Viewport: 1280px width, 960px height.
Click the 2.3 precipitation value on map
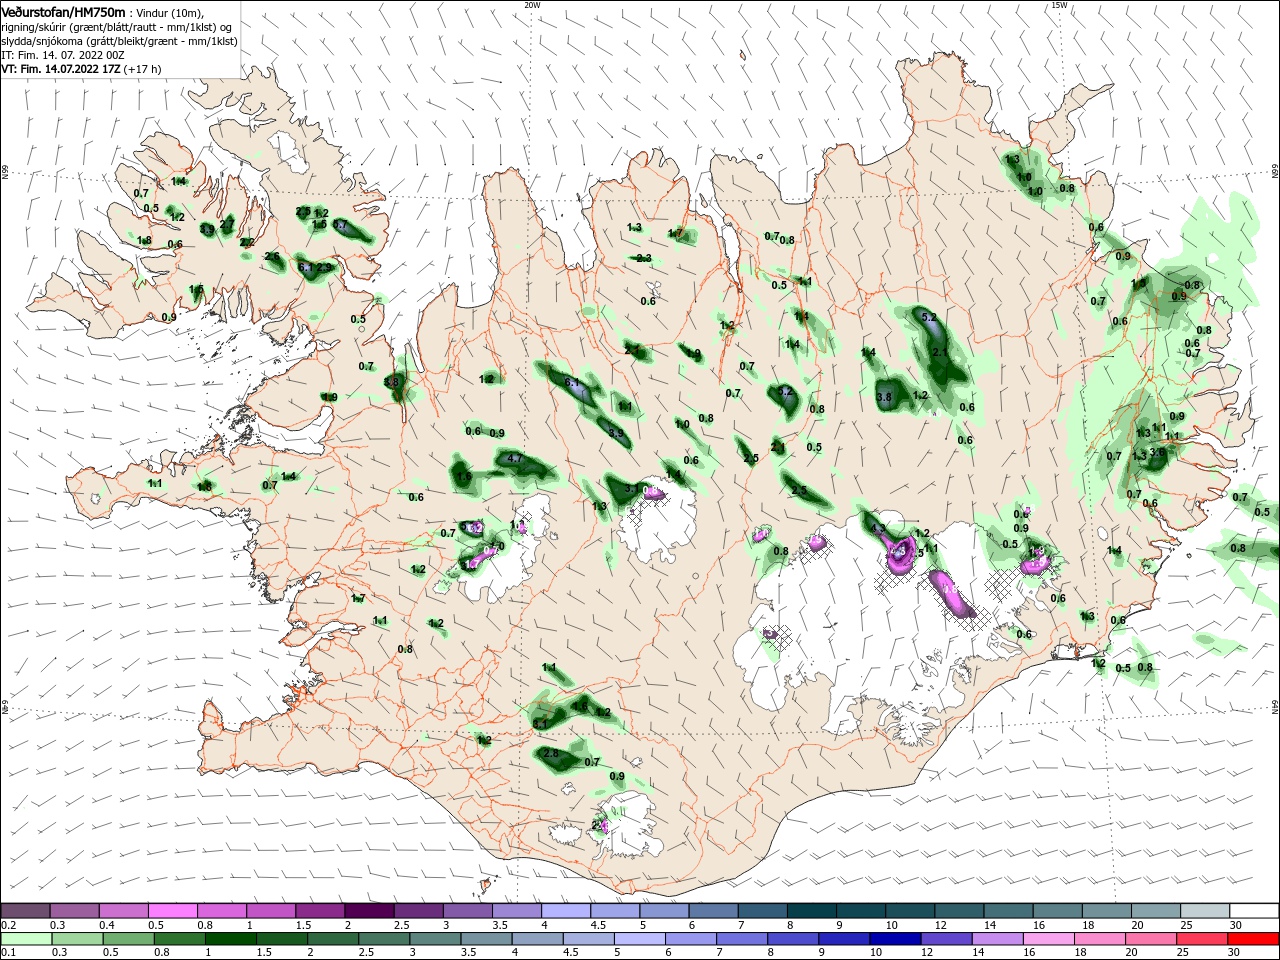[x=643, y=258]
